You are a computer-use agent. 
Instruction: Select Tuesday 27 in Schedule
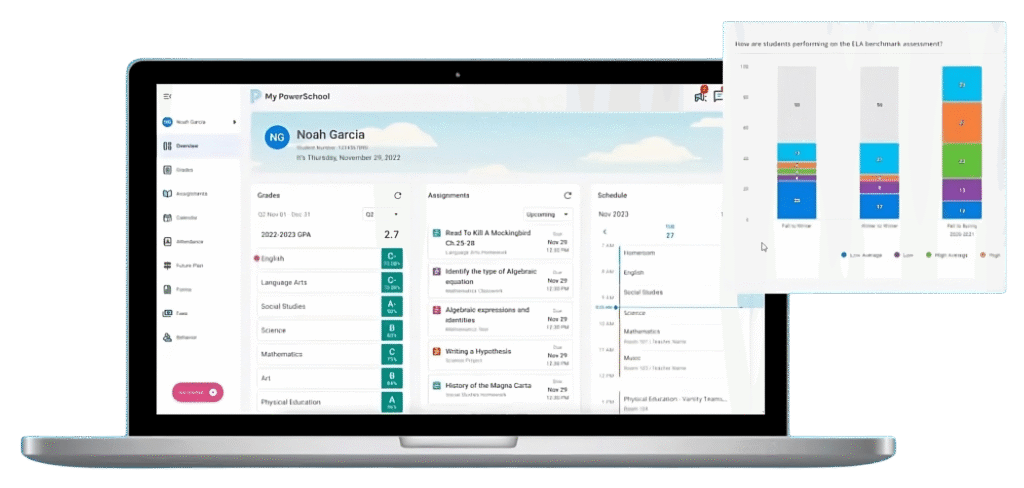pos(670,232)
